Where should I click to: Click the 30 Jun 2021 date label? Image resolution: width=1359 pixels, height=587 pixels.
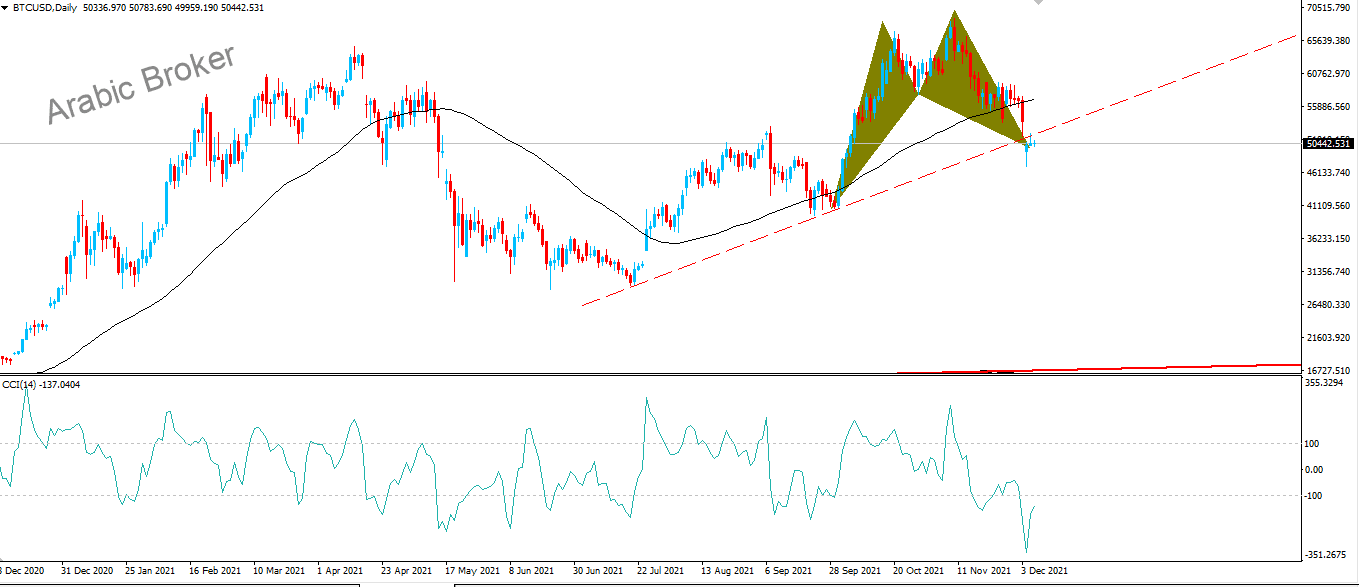coord(599,570)
